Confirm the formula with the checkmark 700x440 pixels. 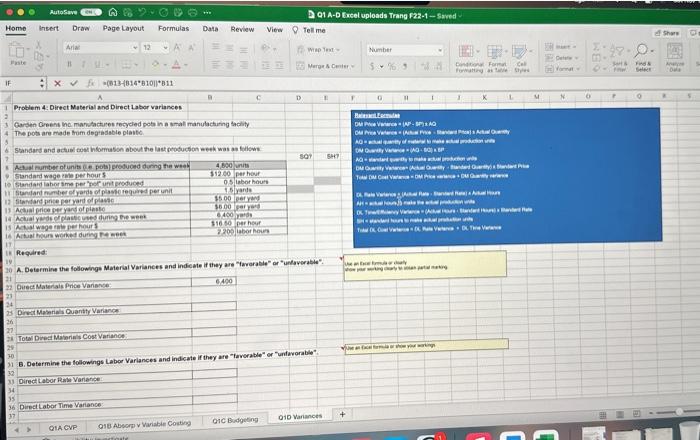pos(74,83)
